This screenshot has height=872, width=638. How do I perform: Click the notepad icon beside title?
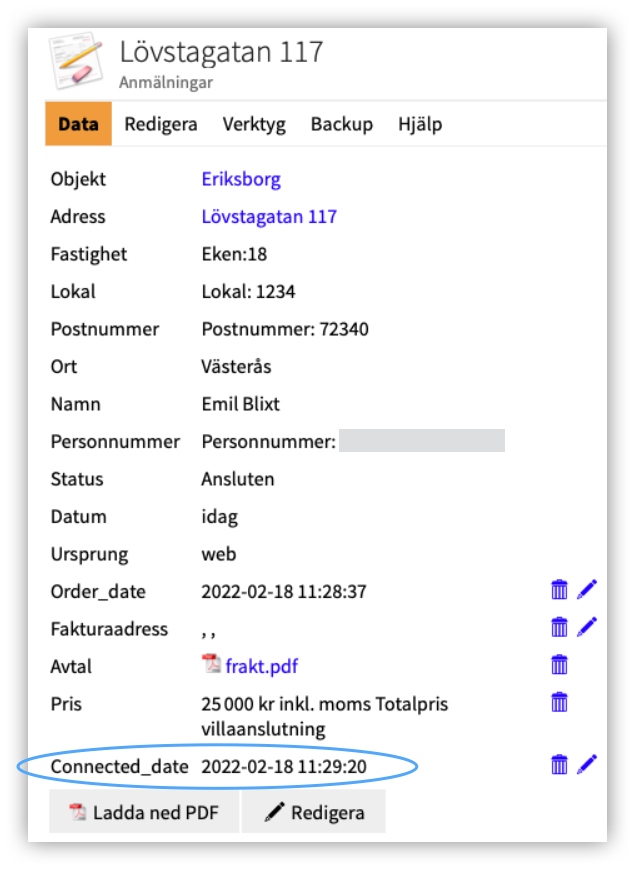click(x=77, y=62)
